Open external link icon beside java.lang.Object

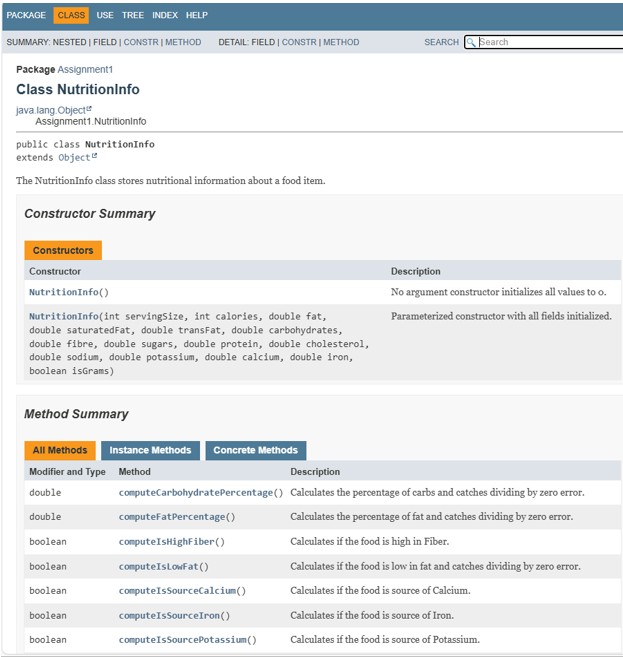pyautogui.click(x=89, y=109)
